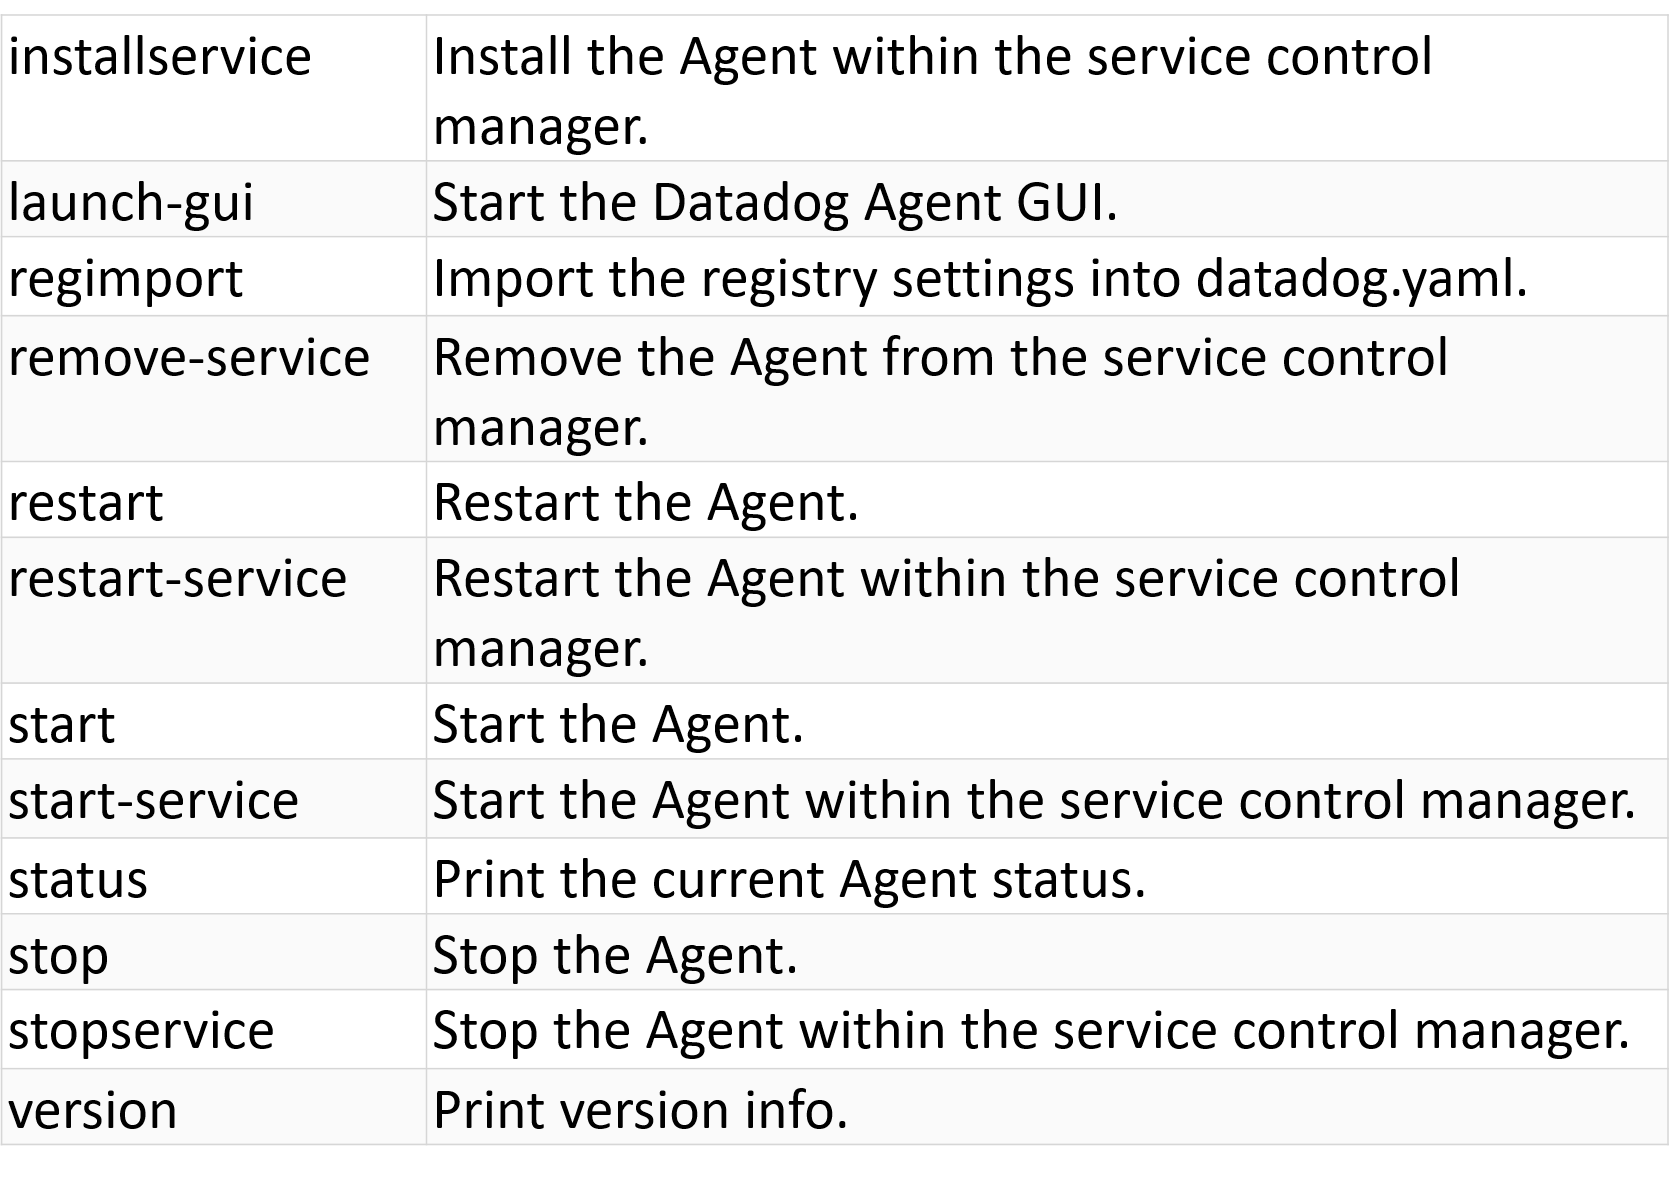Select "Import the registry settings into datadog.yaml." text
Viewport: 1670px width, 1177px height.
click(x=980, y=279)
